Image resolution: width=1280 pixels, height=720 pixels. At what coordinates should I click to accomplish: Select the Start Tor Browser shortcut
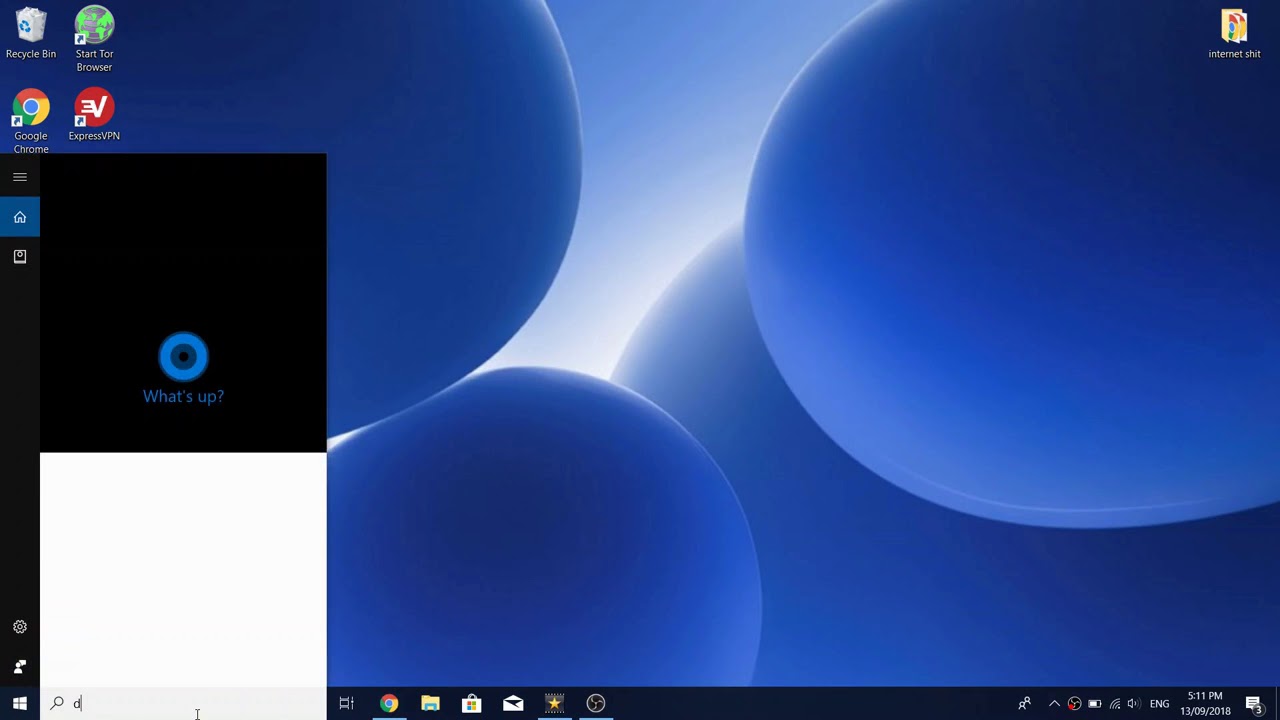coord(94,39)
